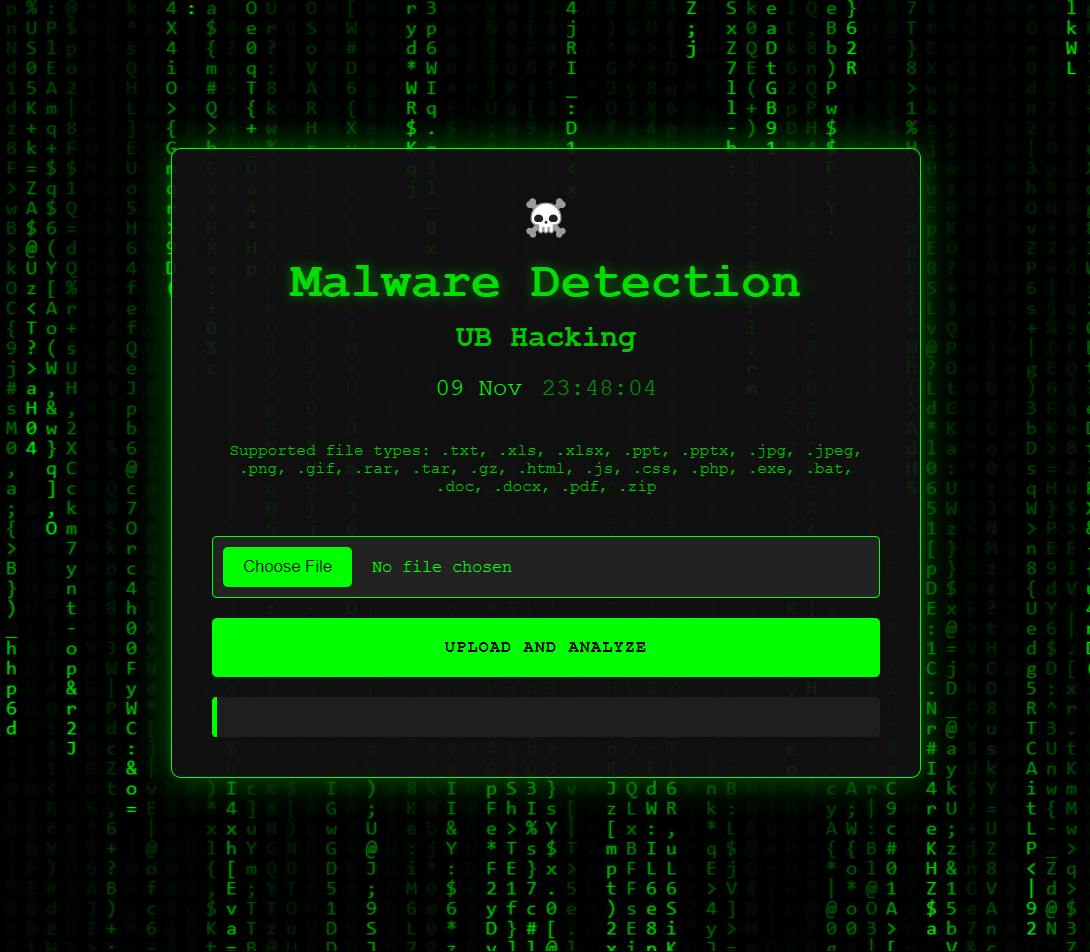The height and width of the screenshot is (952, 1090).
Task: Click the Choose File button
Action: tap(287, 567)
